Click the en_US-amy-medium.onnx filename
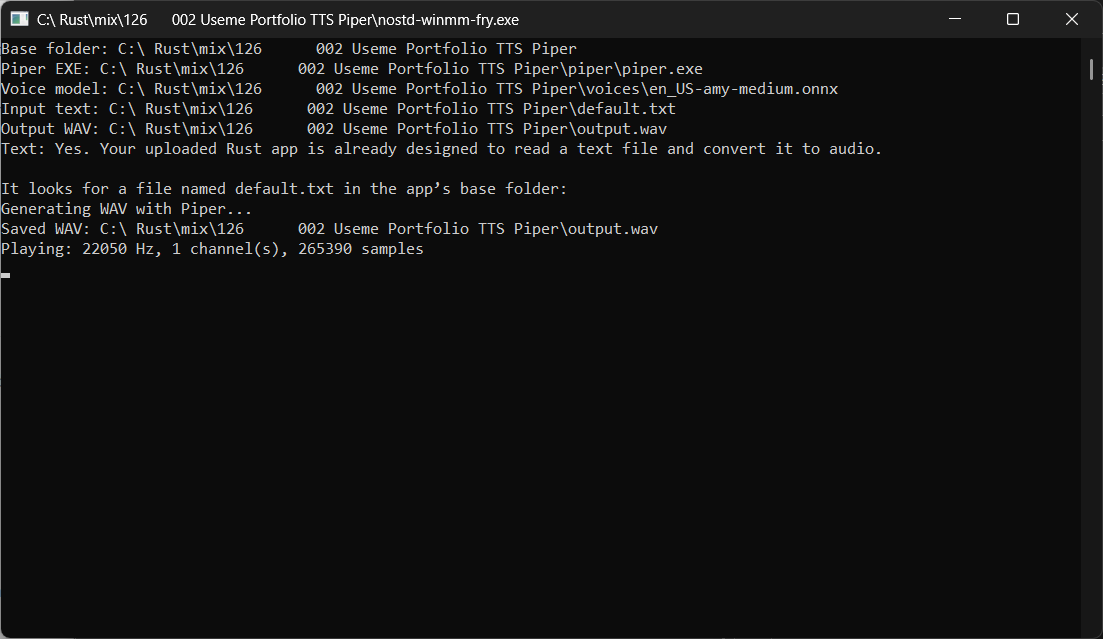The width and height of the screenshot is (1103, 639). [x=744, y=89]
